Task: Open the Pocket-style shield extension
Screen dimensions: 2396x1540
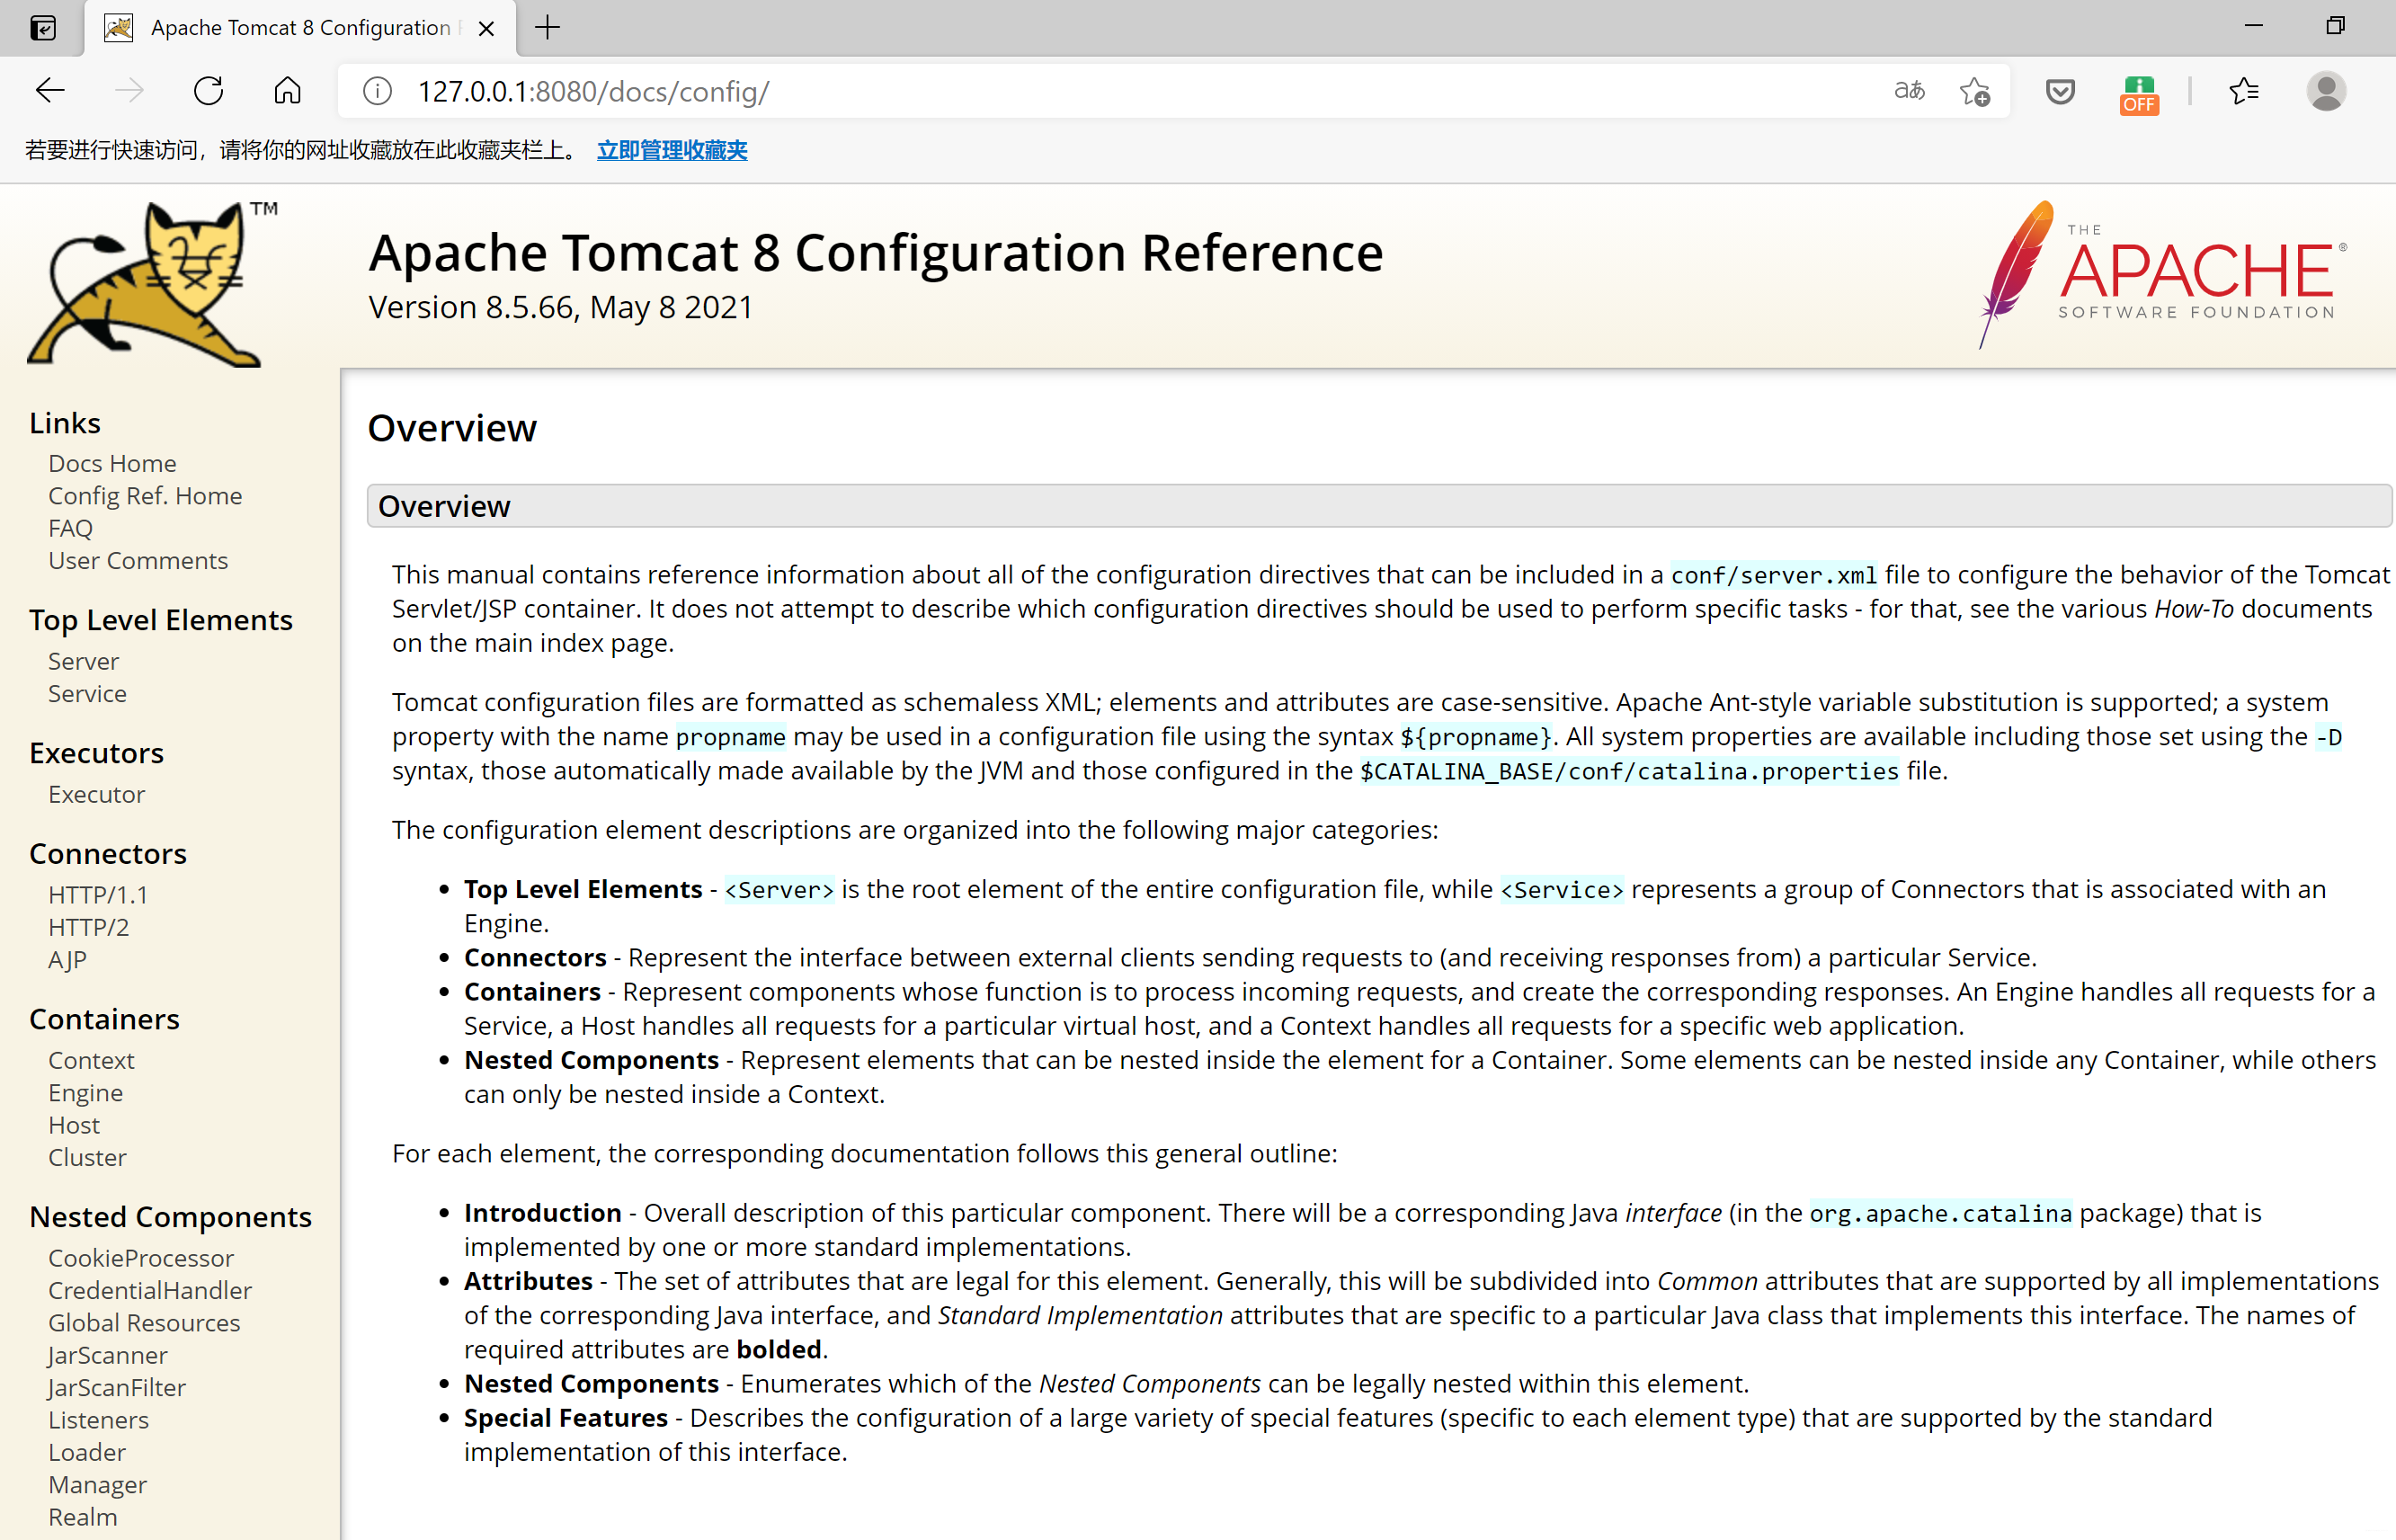Action: 2060,91
